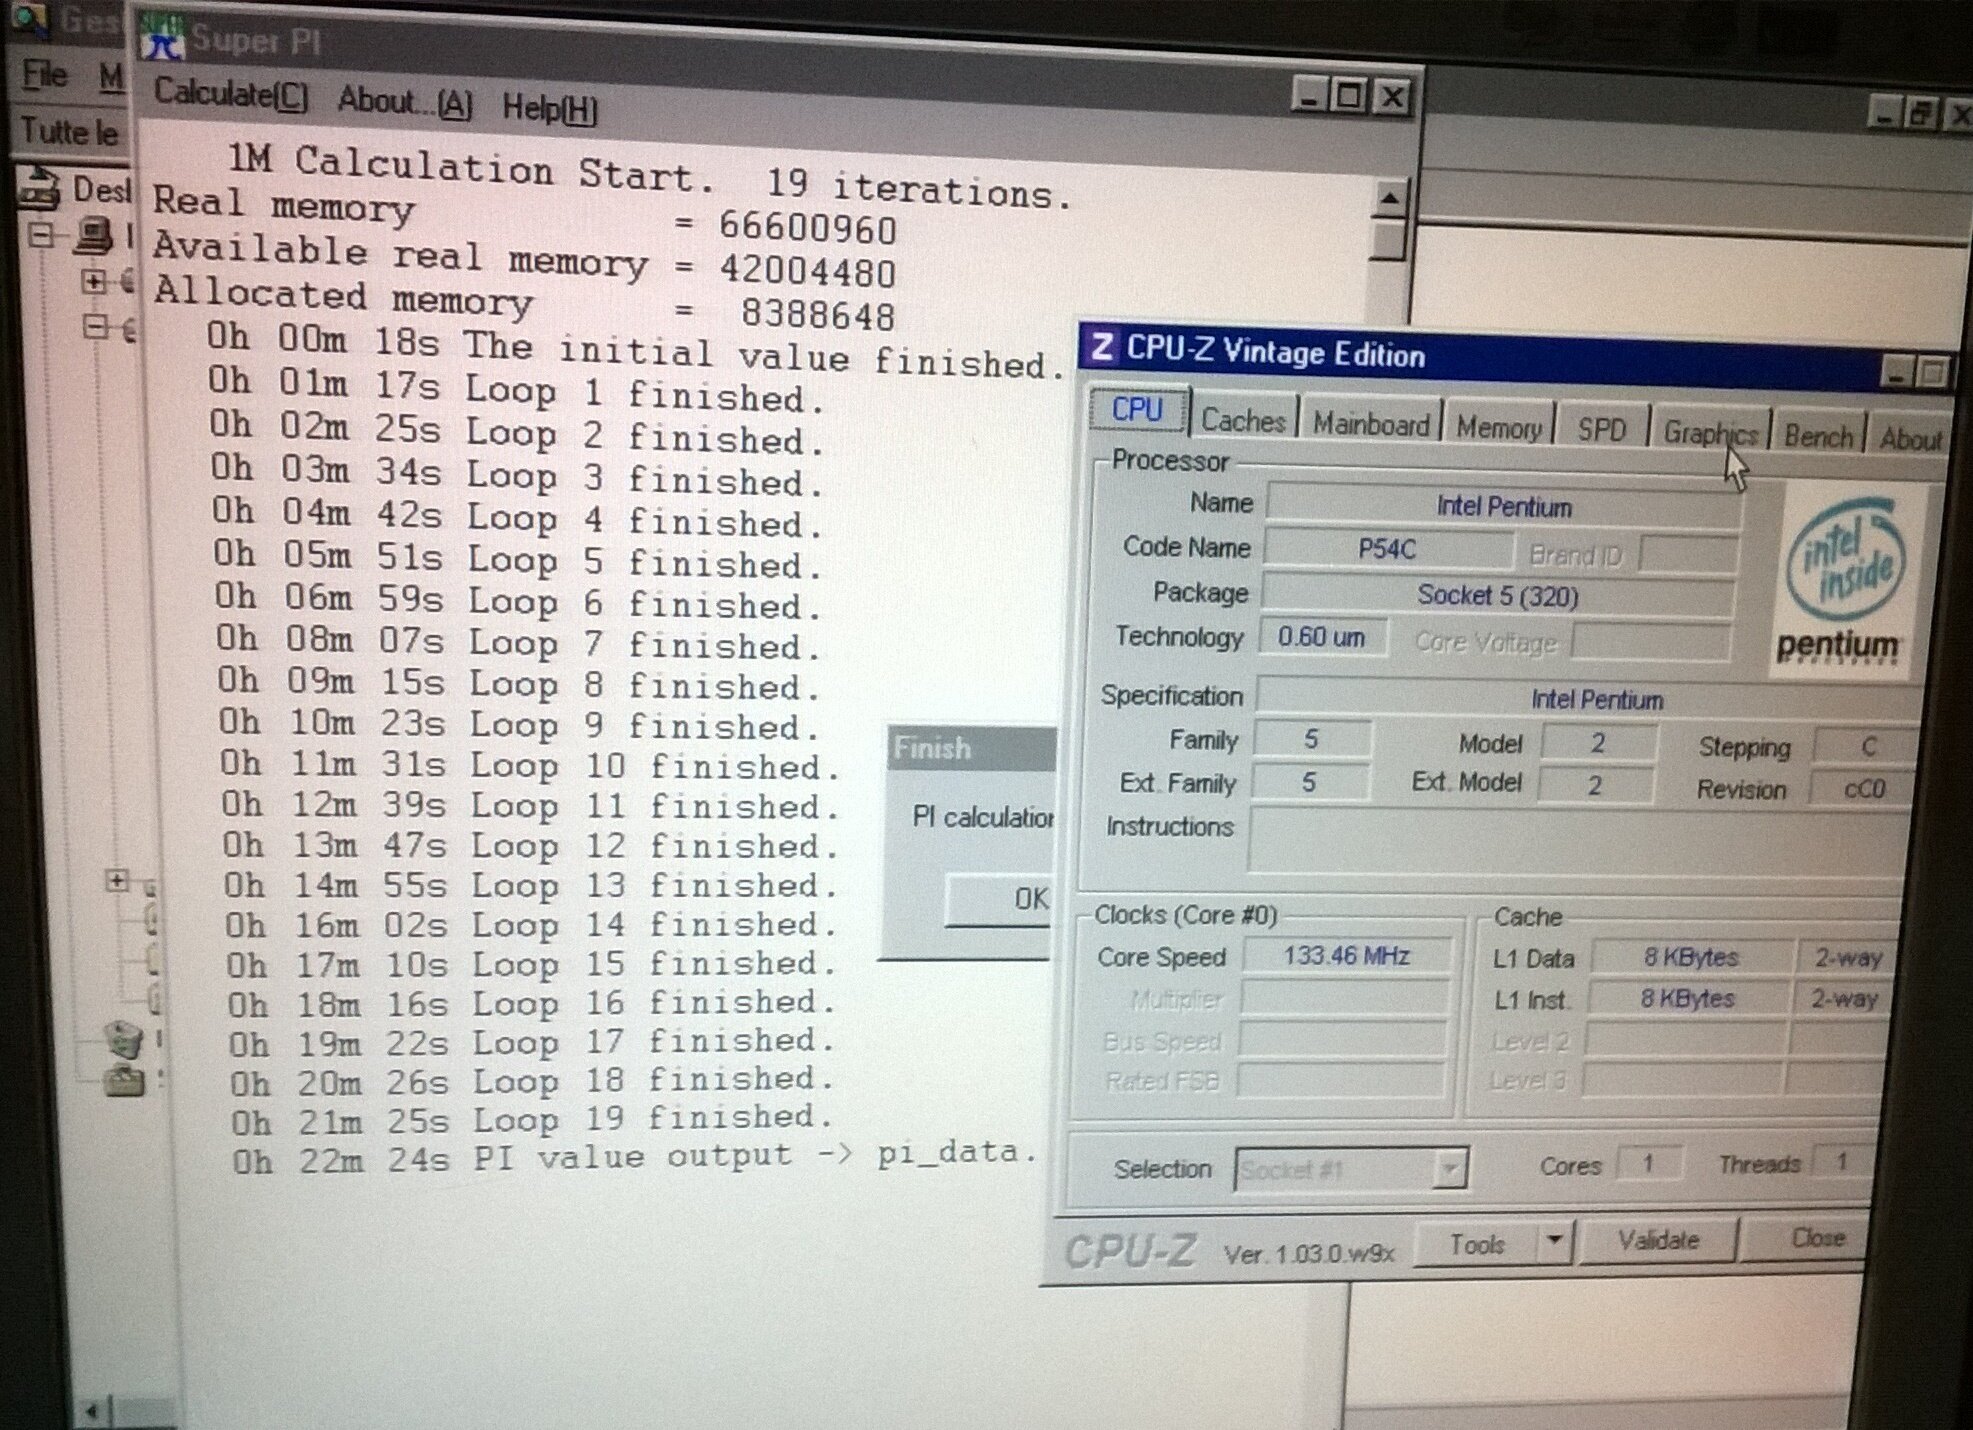The image size is (1973, 1430).
Task: Click the Intel Inside Pentium logo
Action: (1845, 580)
